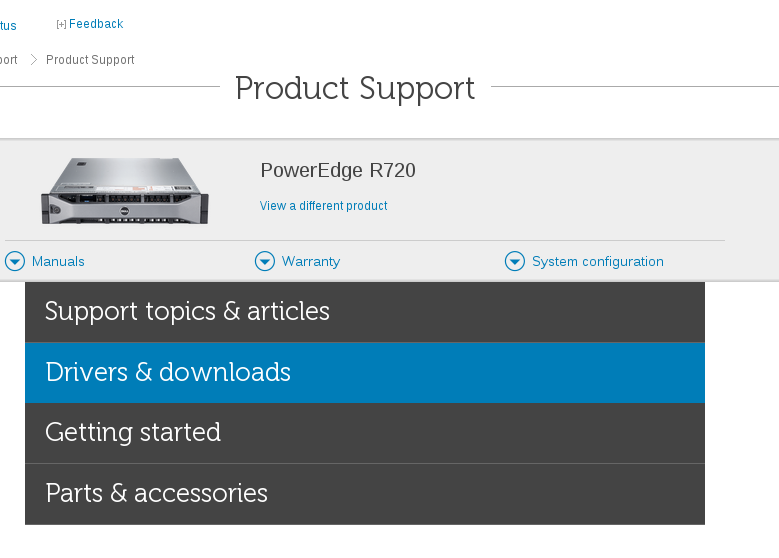This screenshot has width=779, height=558.
Task: Open the Getting started tab
Action: click(x=365, y=433)
